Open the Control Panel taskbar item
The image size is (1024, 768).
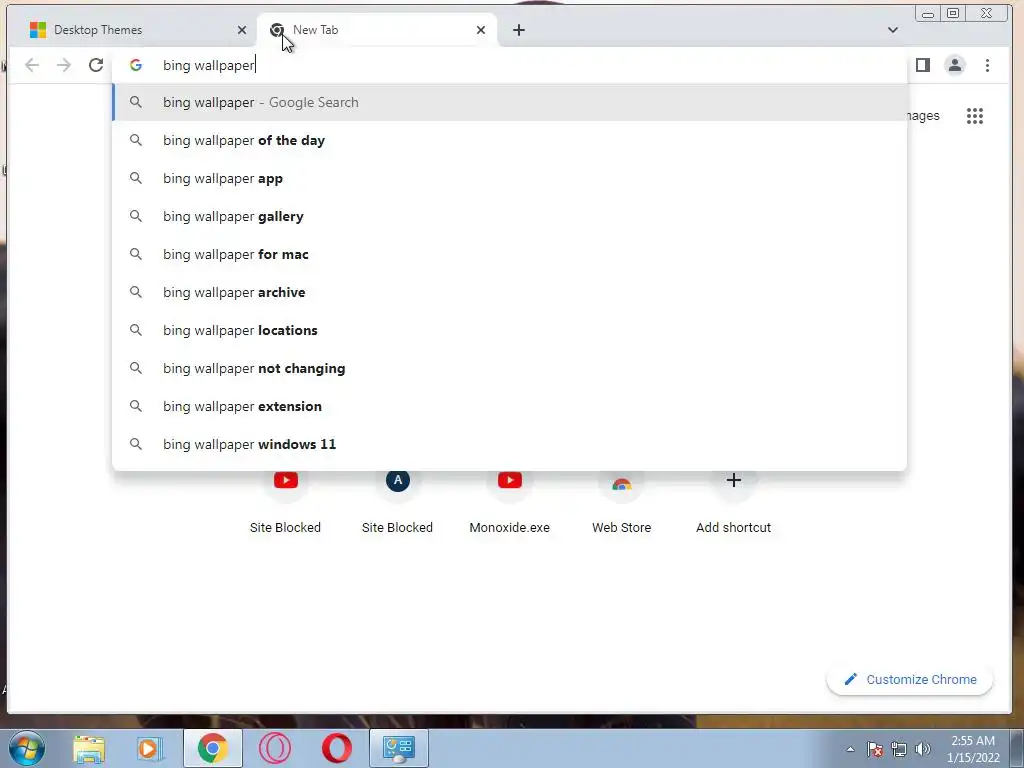[399, 748]
